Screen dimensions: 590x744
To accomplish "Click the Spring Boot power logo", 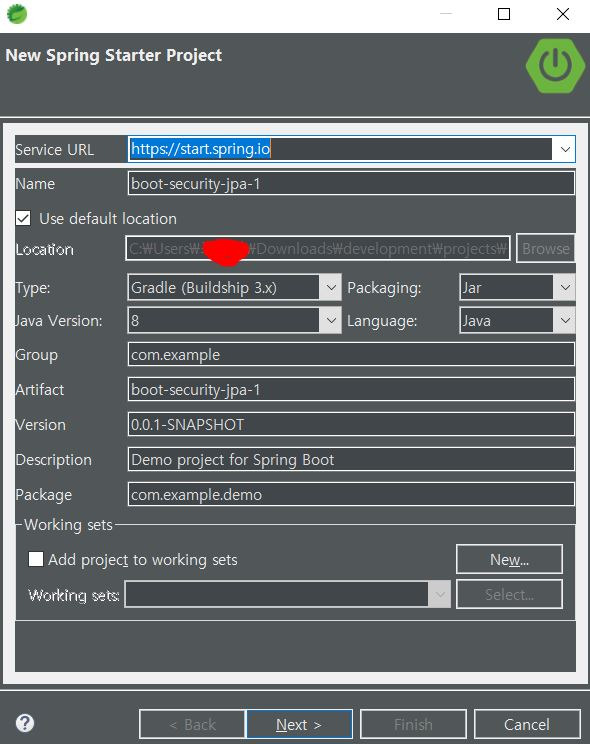I will pos(555,65).
